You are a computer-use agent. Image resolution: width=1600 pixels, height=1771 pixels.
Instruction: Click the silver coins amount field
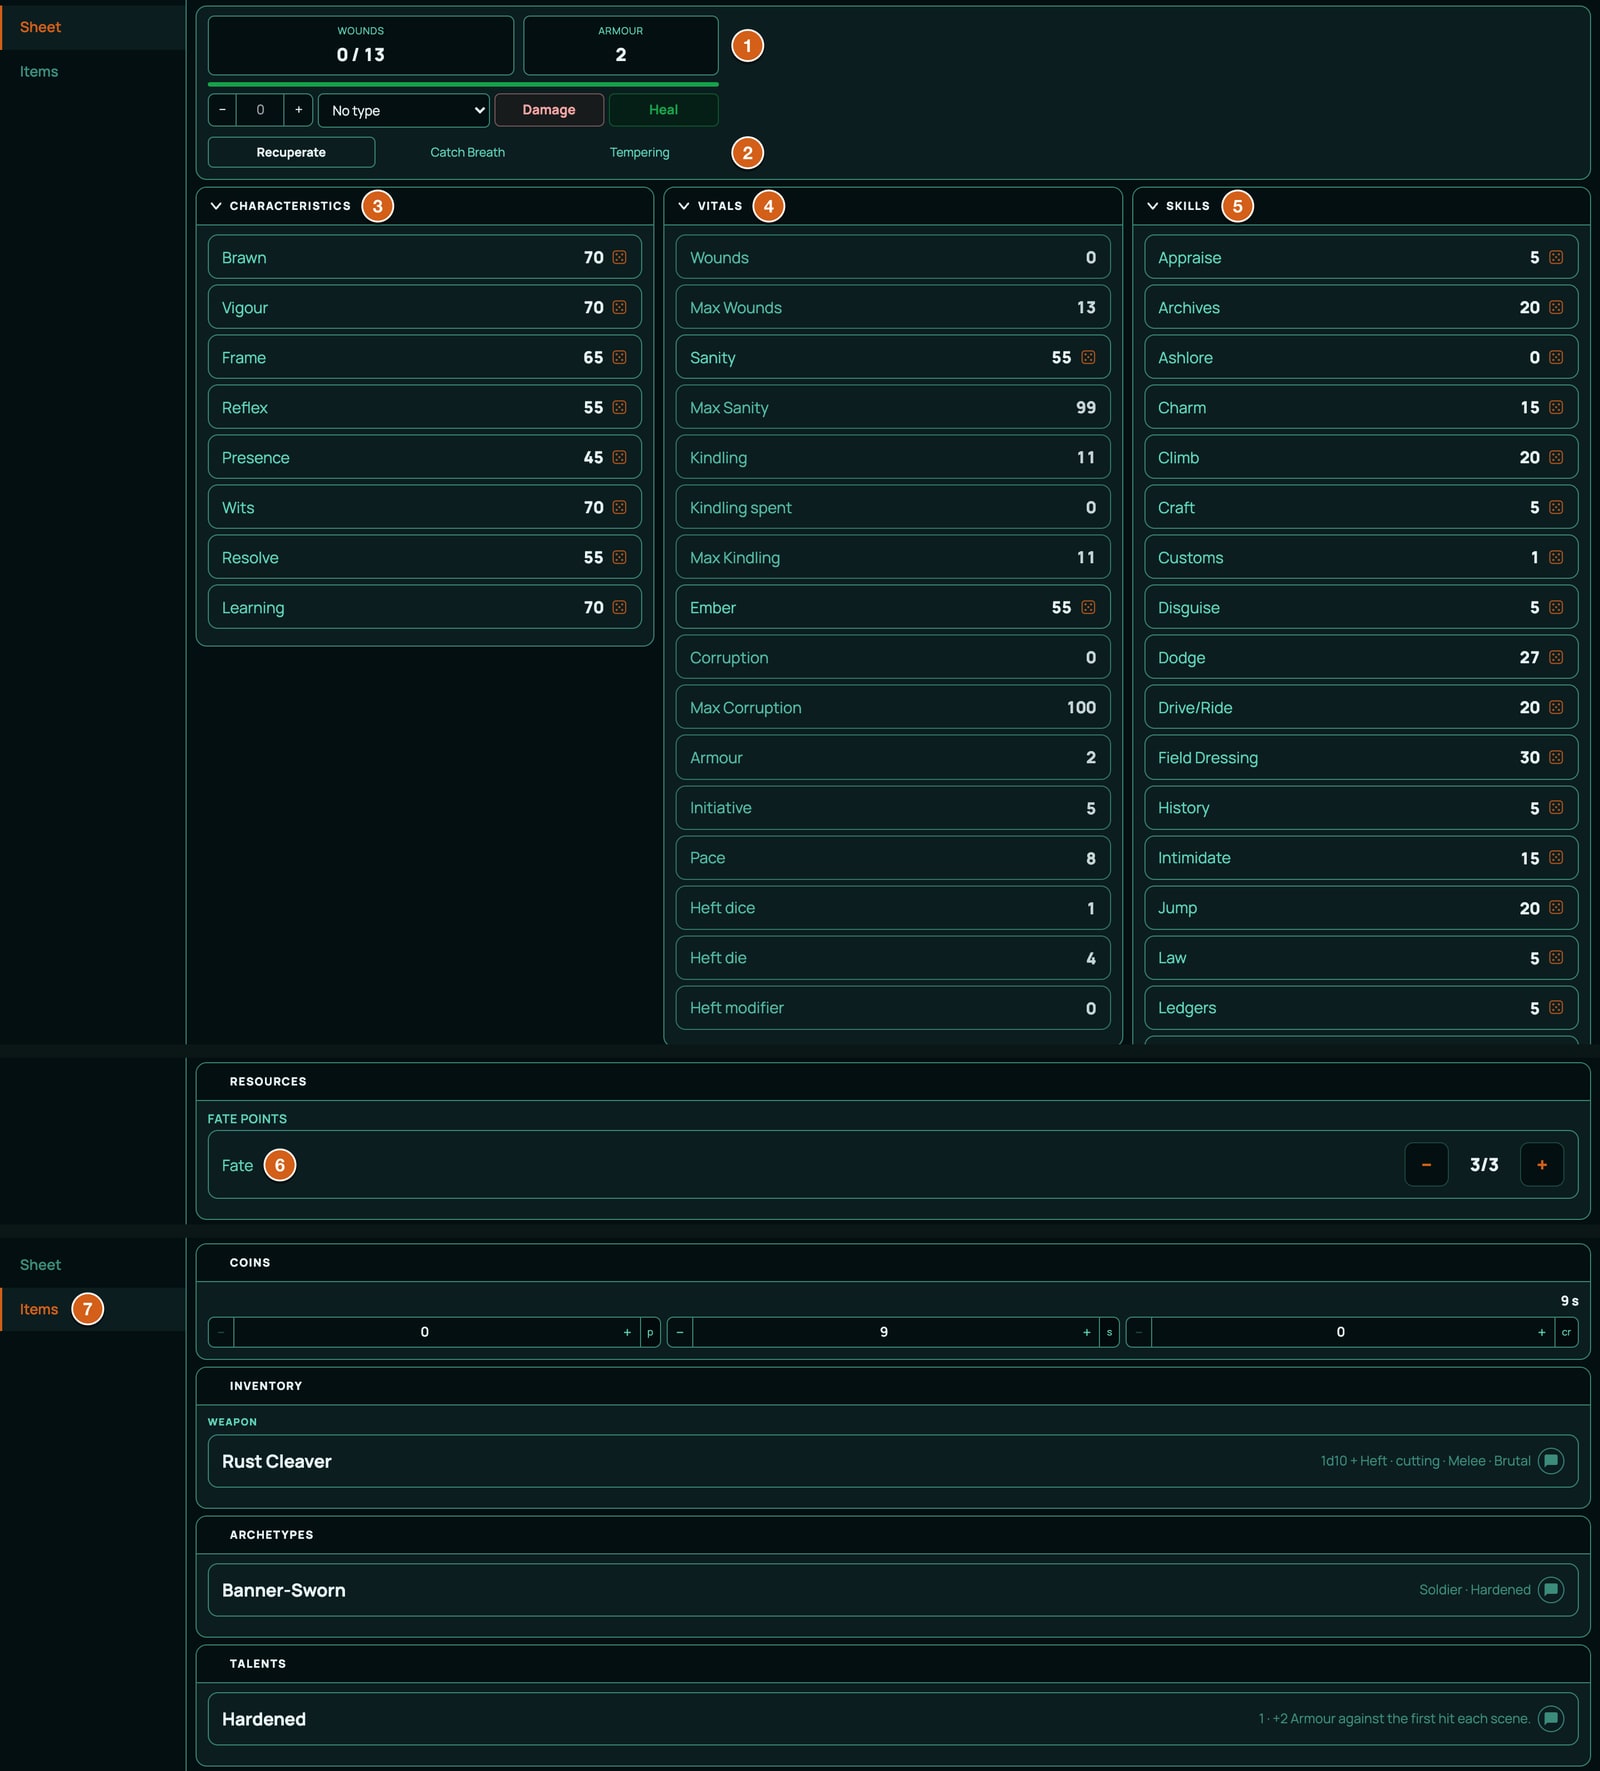884,1332
